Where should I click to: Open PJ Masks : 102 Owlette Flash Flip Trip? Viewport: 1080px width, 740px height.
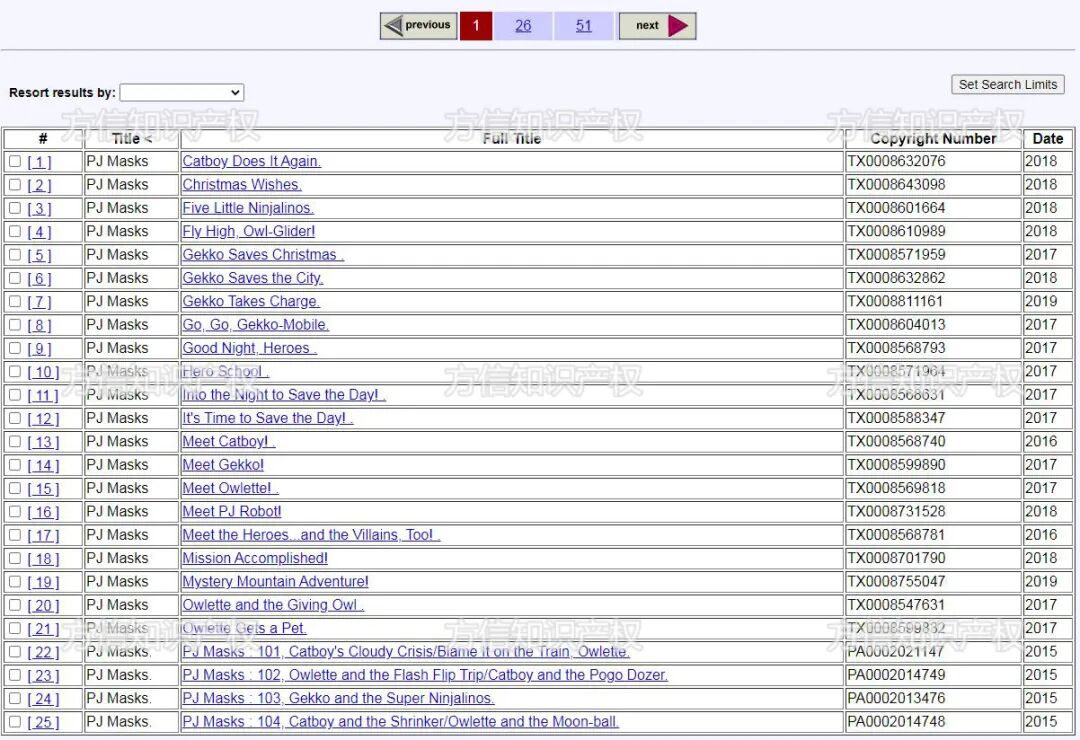(x=425, y=675)
